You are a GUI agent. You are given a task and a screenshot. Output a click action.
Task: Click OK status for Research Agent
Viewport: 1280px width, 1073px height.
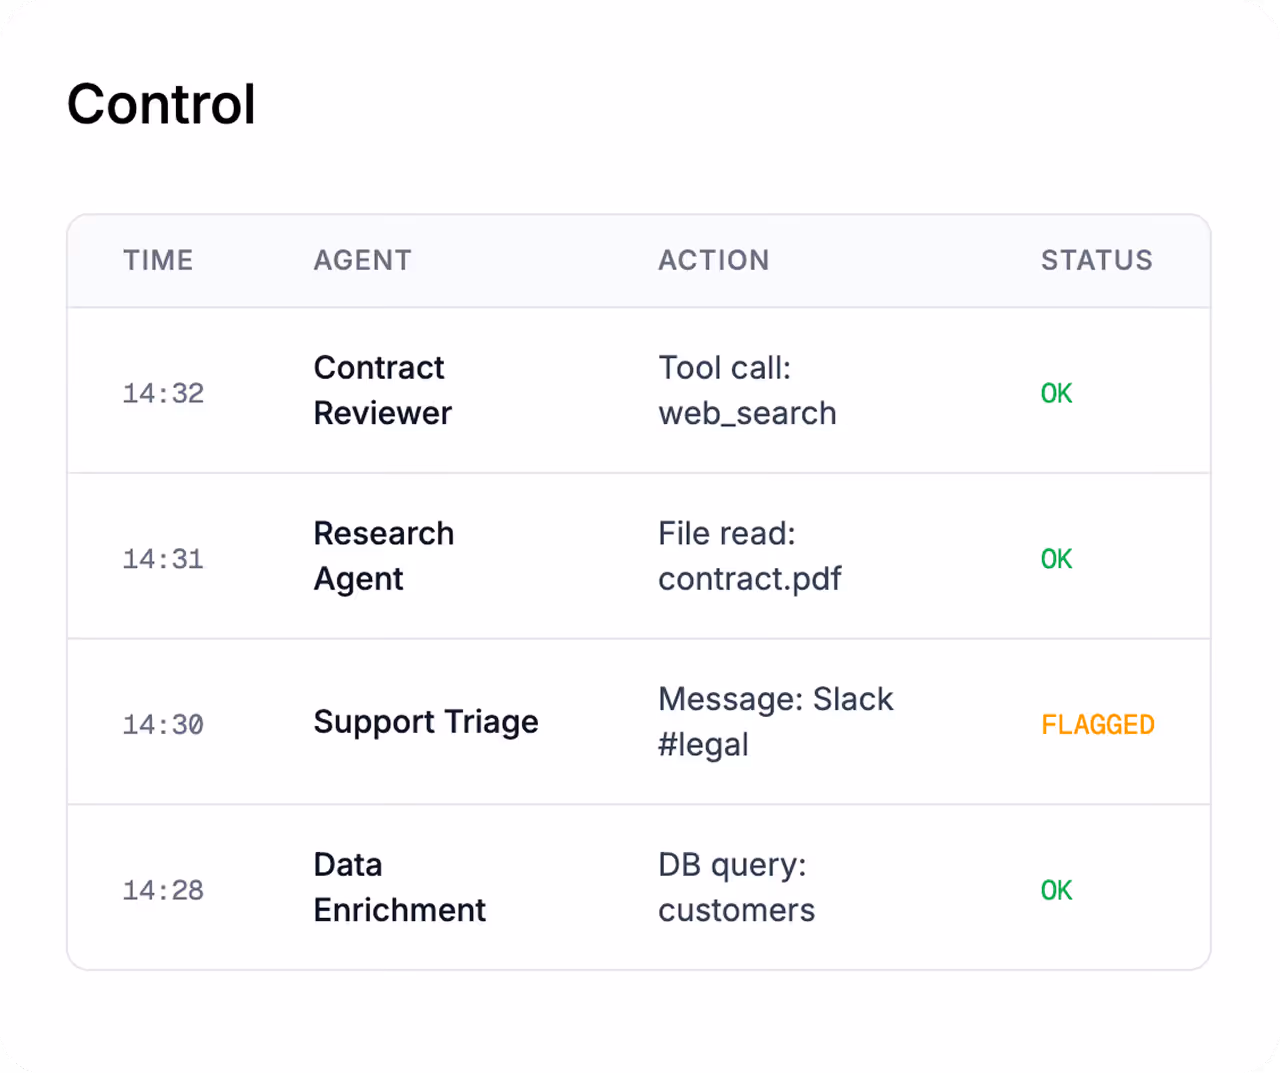click(1056, 559)
